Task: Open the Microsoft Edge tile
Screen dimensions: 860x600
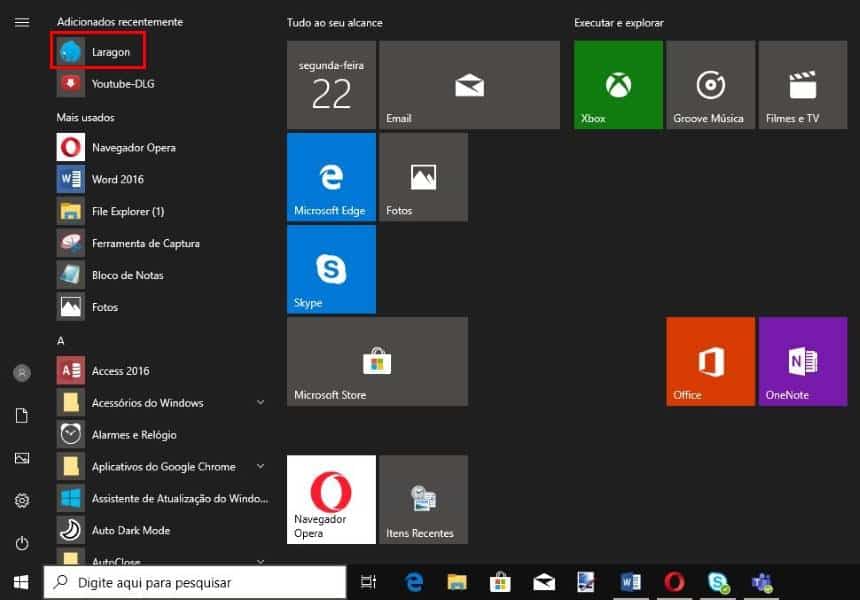Action: pos(331,177)
